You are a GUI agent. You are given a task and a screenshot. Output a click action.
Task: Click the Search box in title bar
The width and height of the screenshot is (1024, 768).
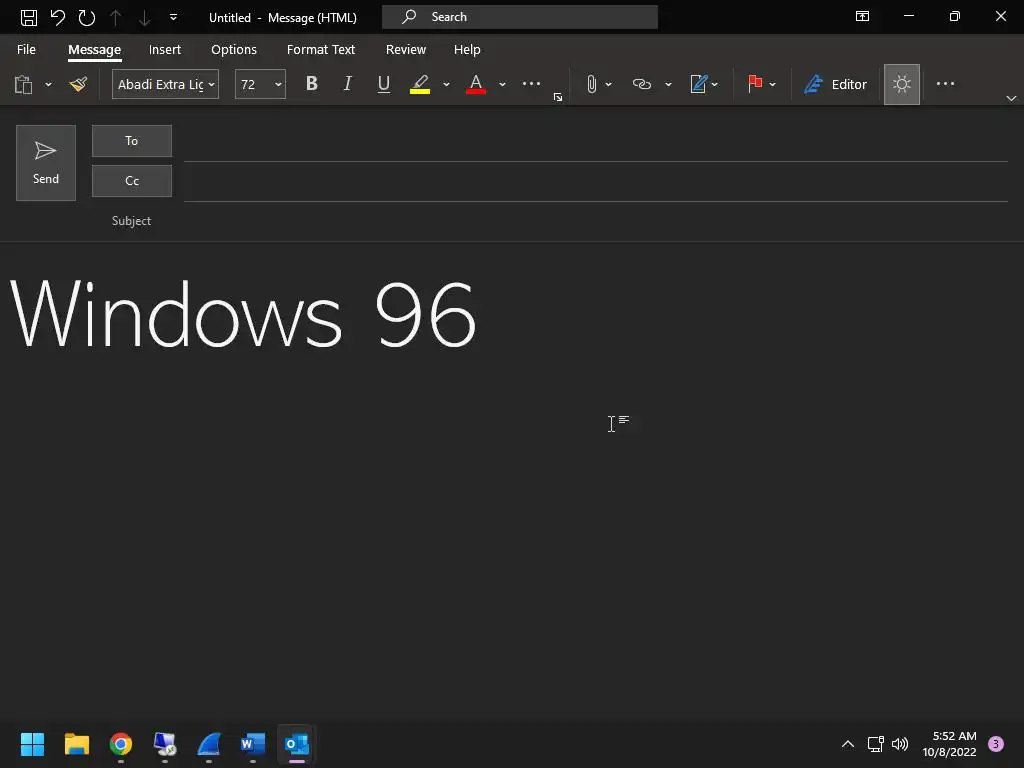(520, 17)
